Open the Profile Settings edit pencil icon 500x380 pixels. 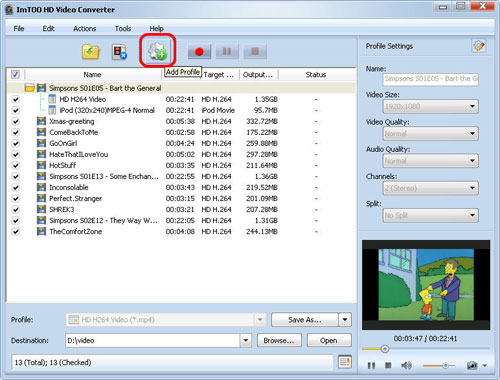[x=479, y=46]
